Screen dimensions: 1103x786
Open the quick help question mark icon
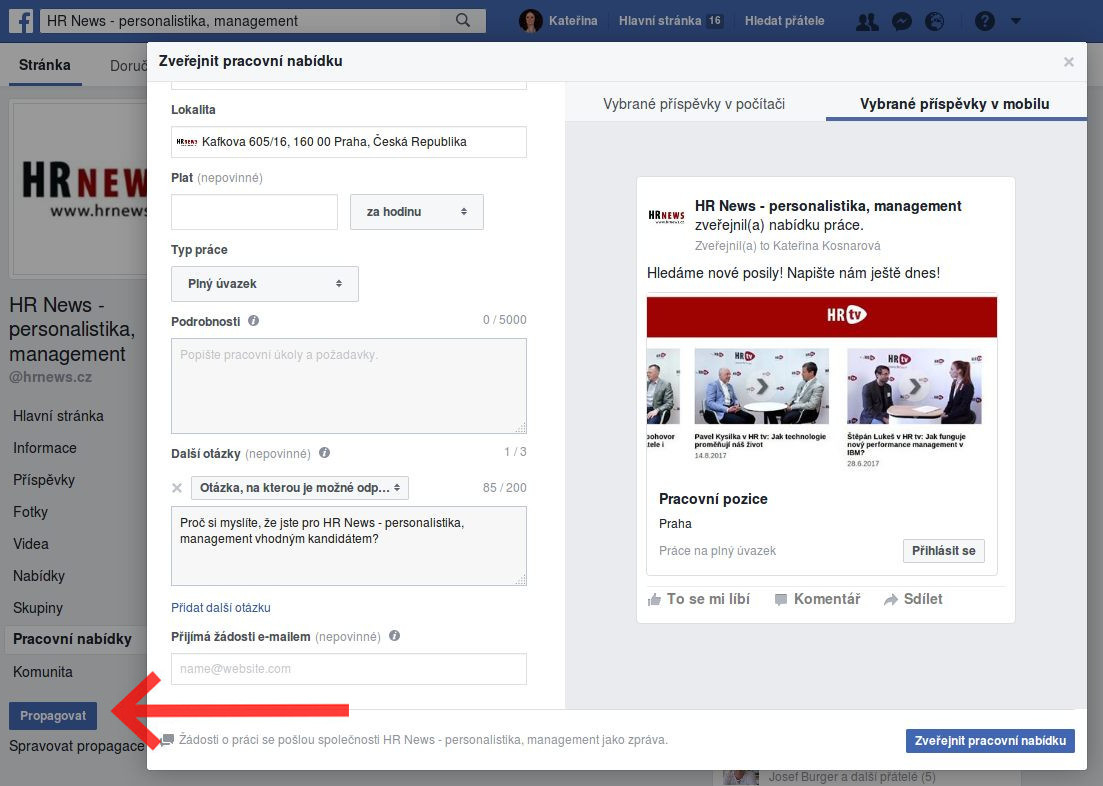click(985, 21)
